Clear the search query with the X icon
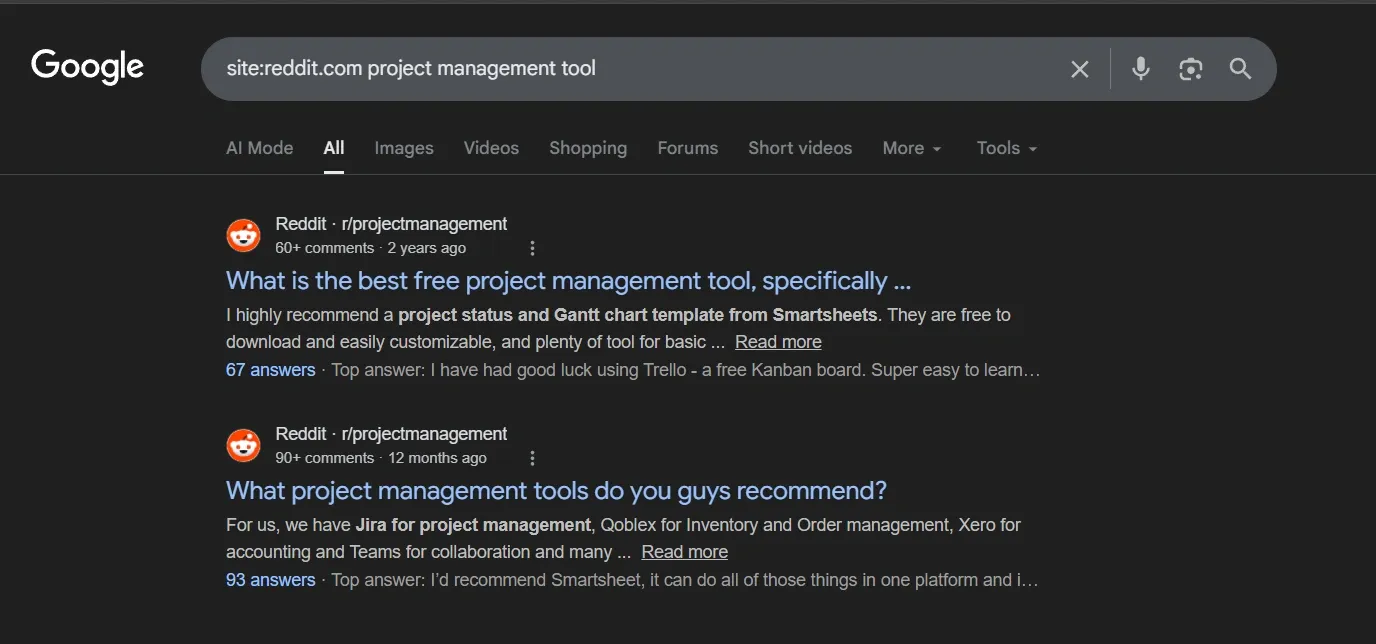 pos(1080,69)
